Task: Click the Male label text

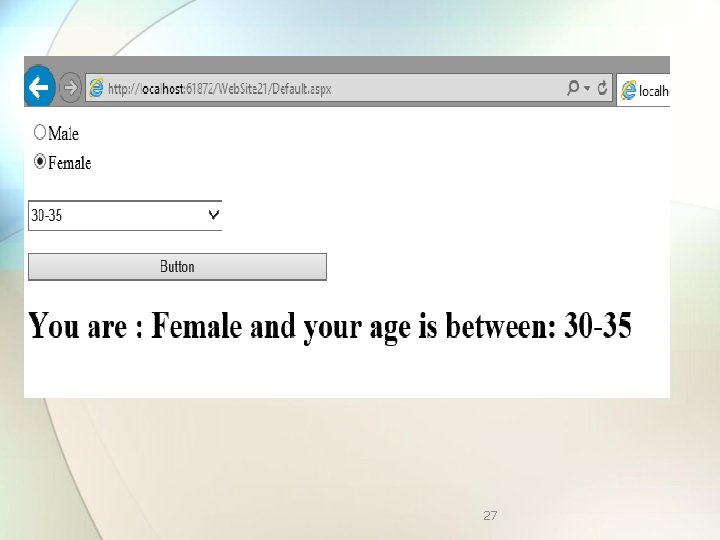Action: [x=63, y=134]
